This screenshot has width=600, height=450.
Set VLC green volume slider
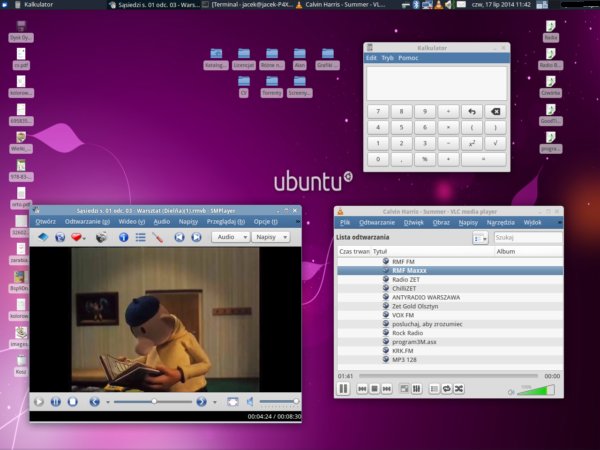click(536, 391)
